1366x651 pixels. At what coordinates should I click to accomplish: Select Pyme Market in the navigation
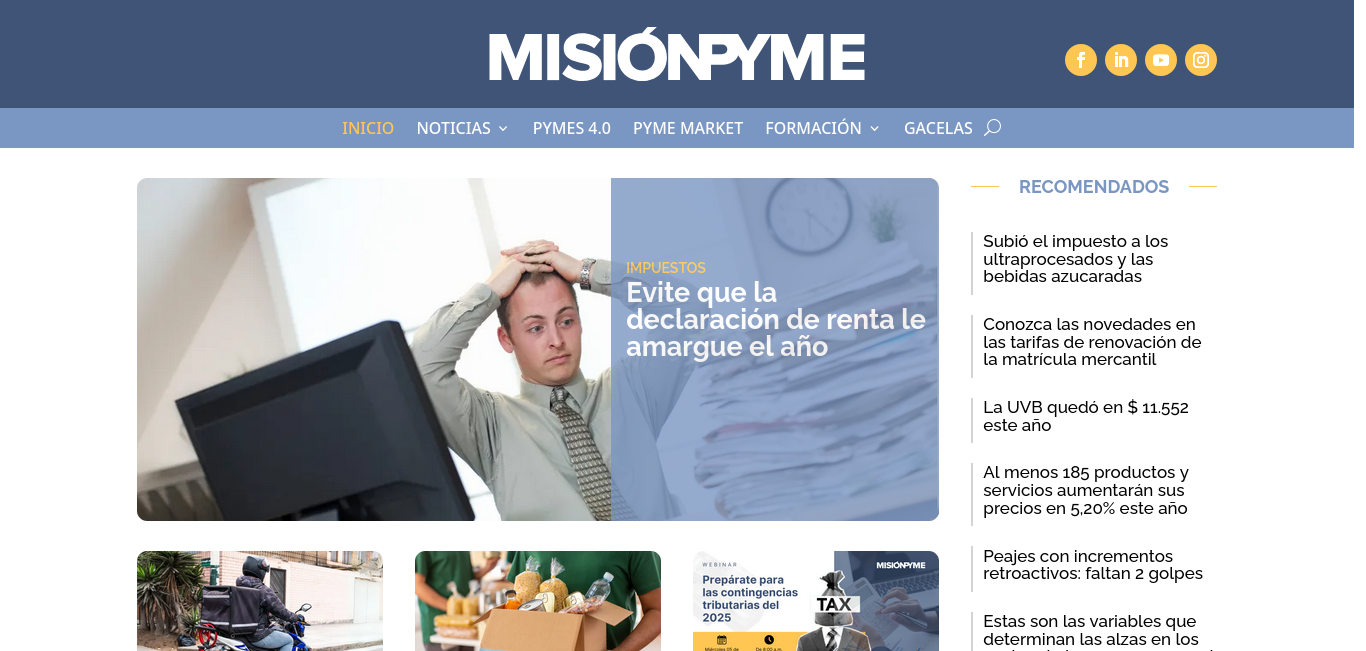(688, 128)
